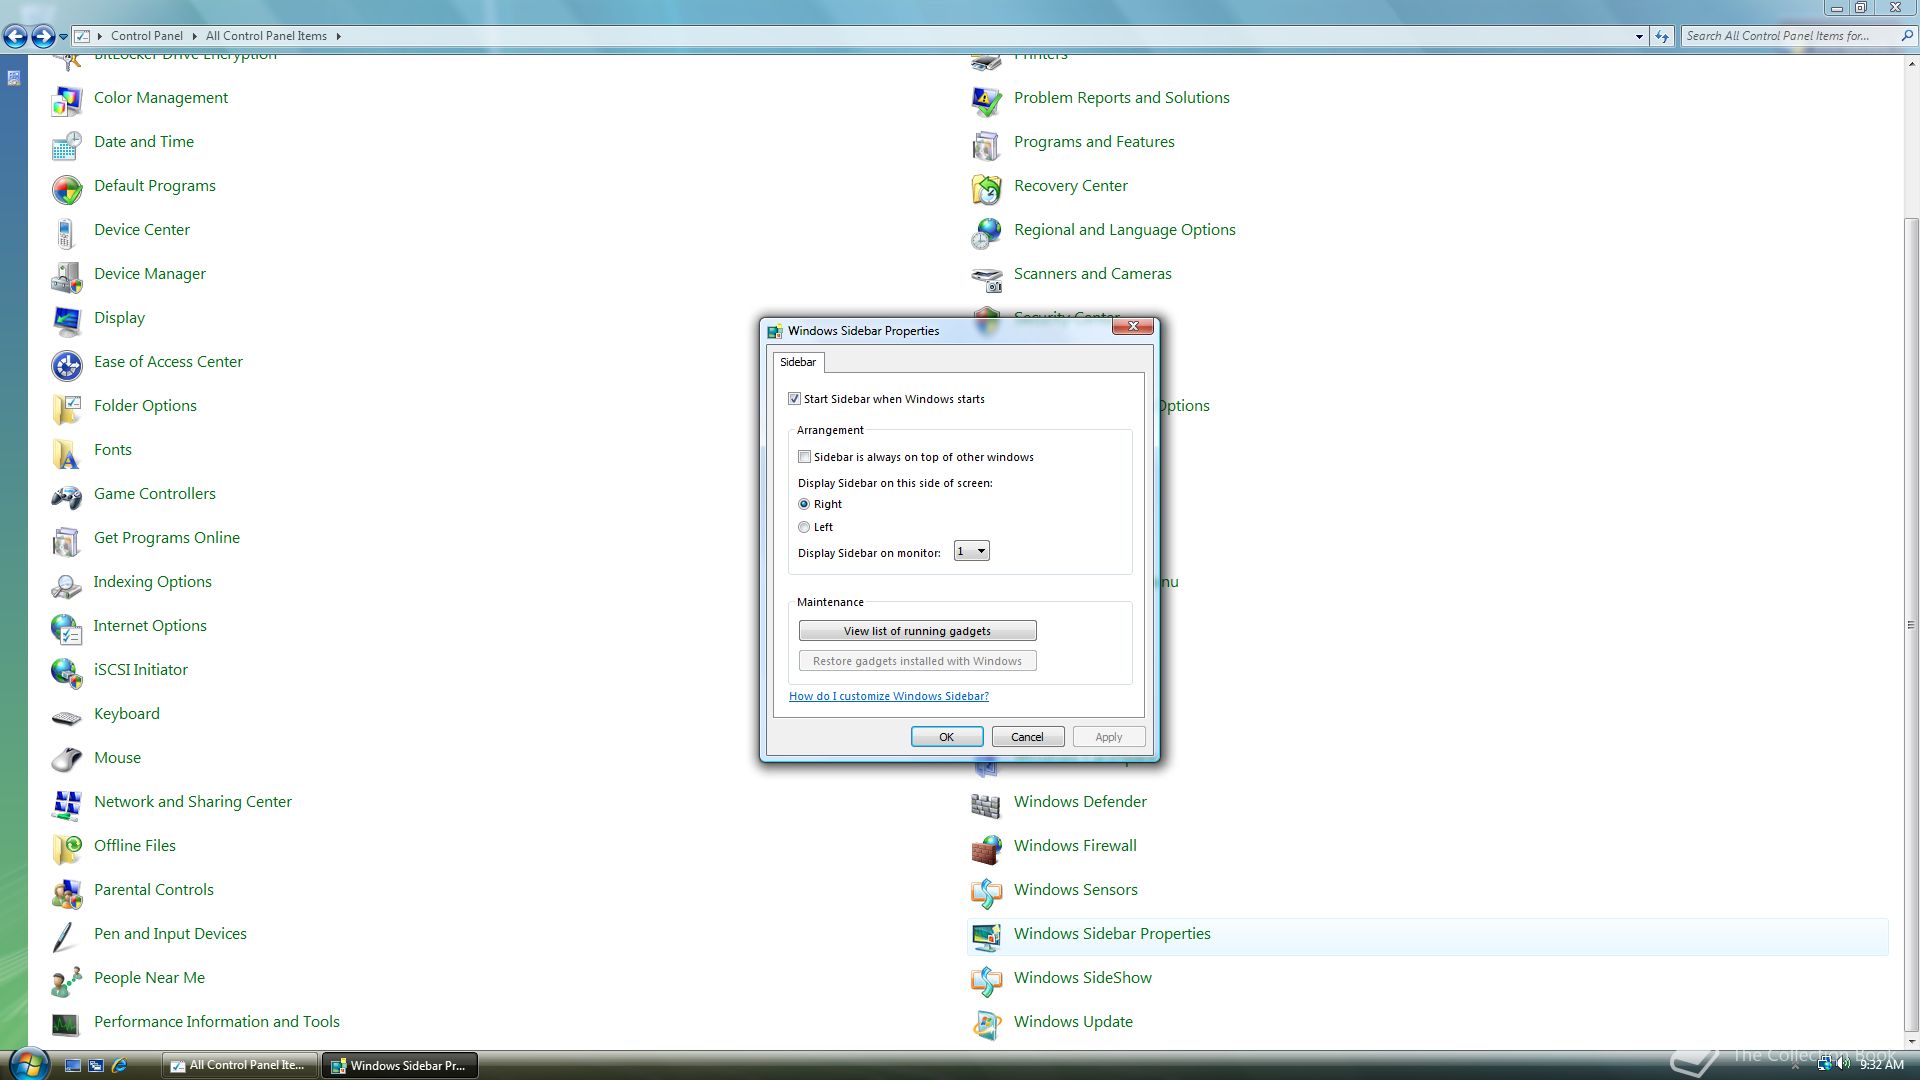Open Parental Controls text link
Screen dimensions: 1920x1080
coord(154,890)
